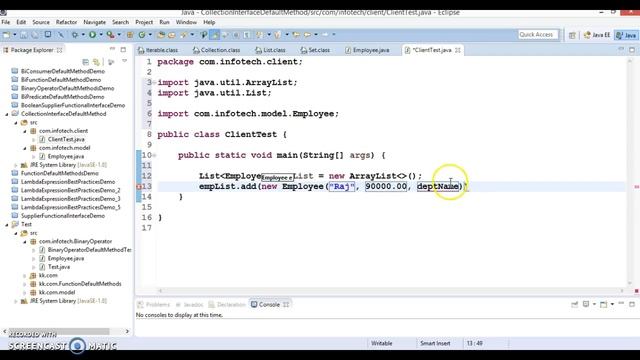Toggle Mark Occurrences highlighted toolbar icon
The image size is (640, 360).
(x=214, y=35)
